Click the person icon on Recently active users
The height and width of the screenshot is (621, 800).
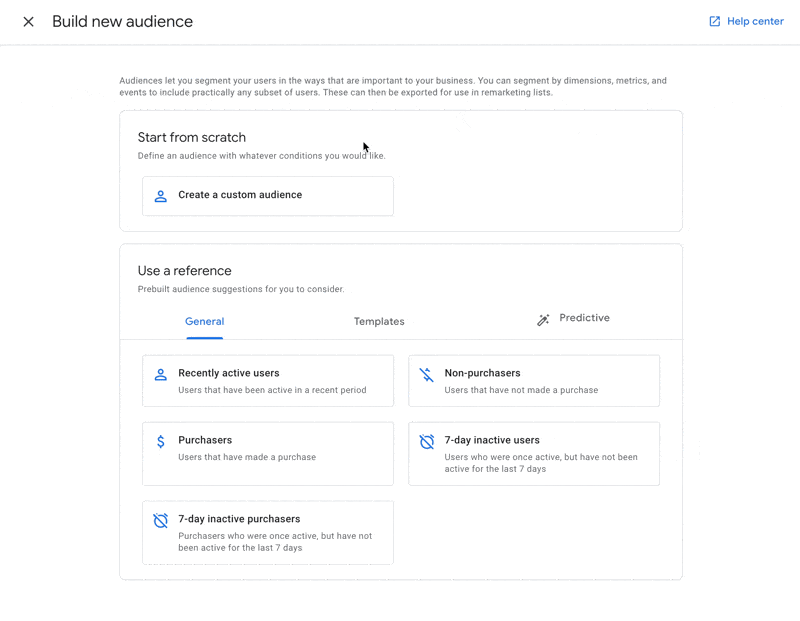pyautogui.click(x=161, y=375)
